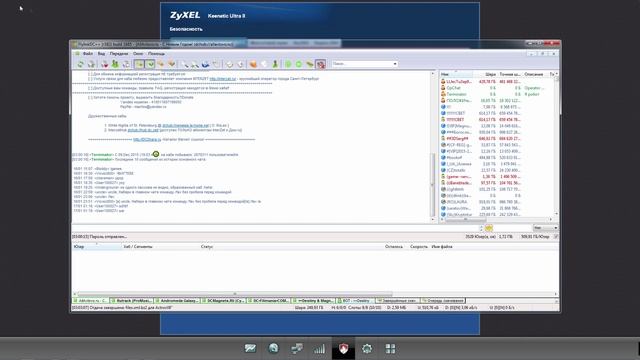The height and width of the screenshot is (360, 640).
Task: Sort users by the Описание column header
Action: point(535,74)
